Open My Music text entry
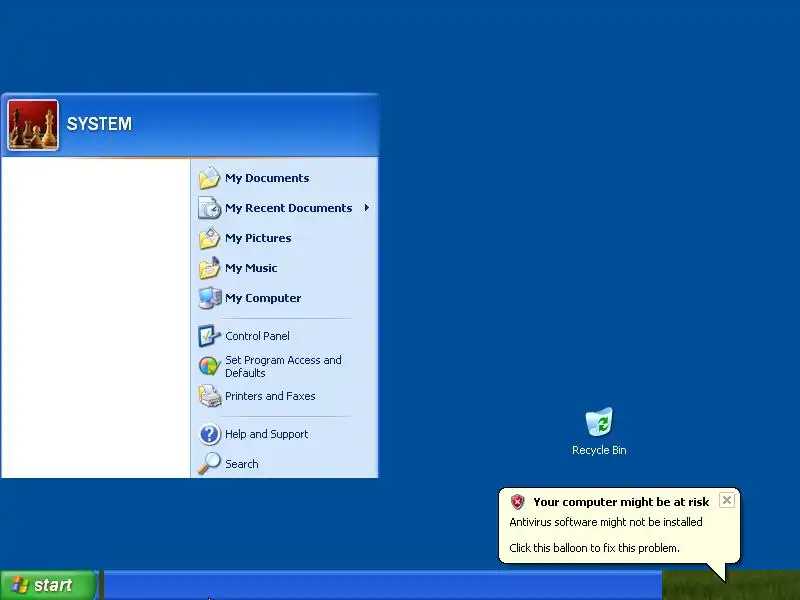Viewport: 800px width, 600px height. coord(251,268)
